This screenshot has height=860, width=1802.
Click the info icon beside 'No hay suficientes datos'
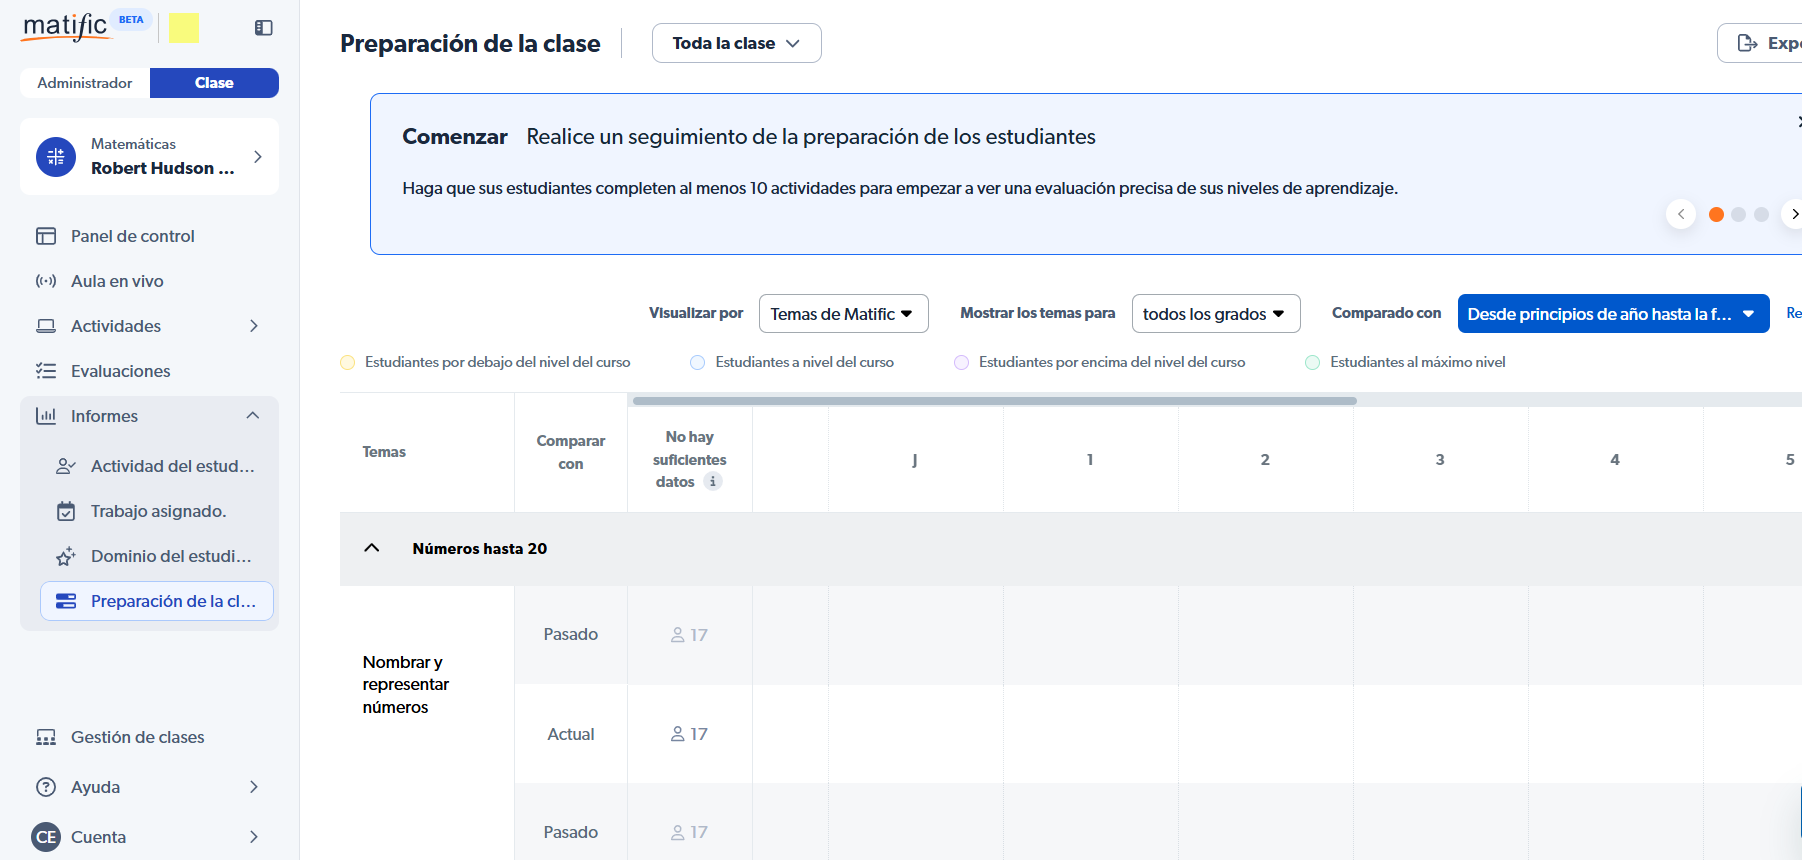pos(713,482)
